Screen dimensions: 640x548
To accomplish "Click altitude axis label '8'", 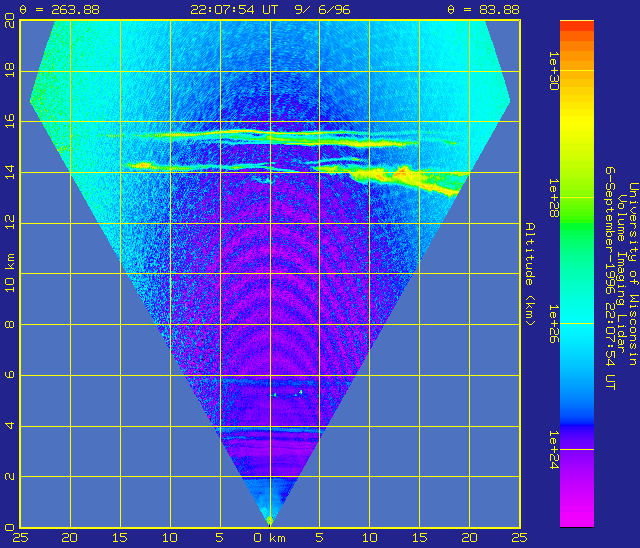I will [x=10, y=324].
